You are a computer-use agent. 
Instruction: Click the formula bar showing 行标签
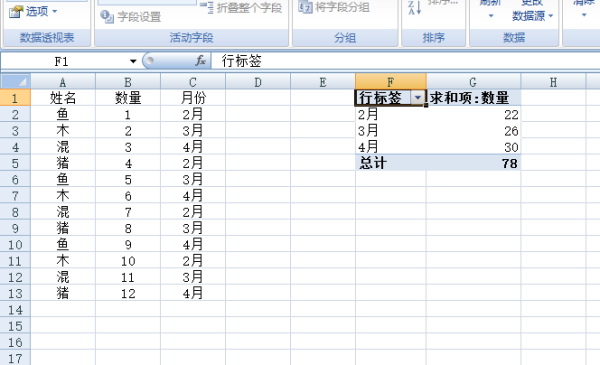pyautogui.click(x=406, y=61)
